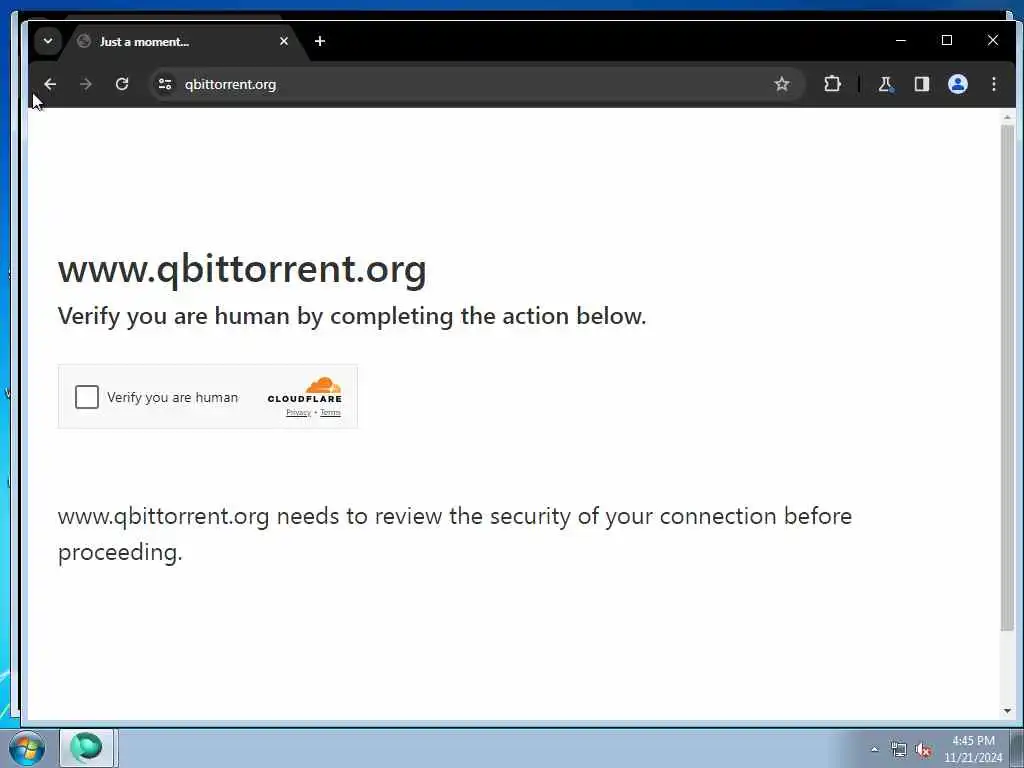Click the Cloudflare logo

304,391
